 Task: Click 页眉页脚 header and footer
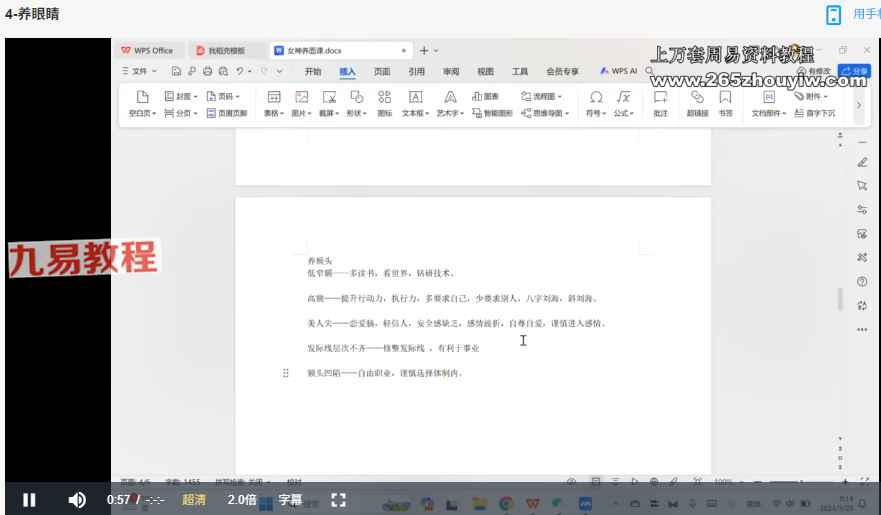[226, 113]
